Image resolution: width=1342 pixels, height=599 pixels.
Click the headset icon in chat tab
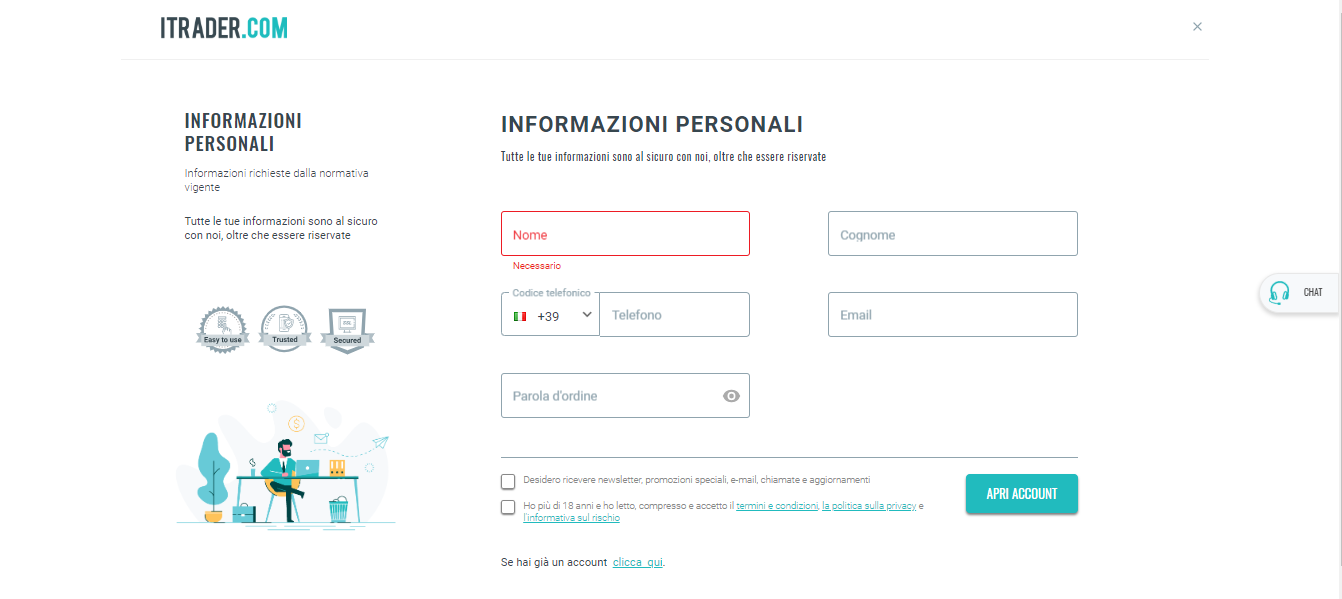[1278, 293]
